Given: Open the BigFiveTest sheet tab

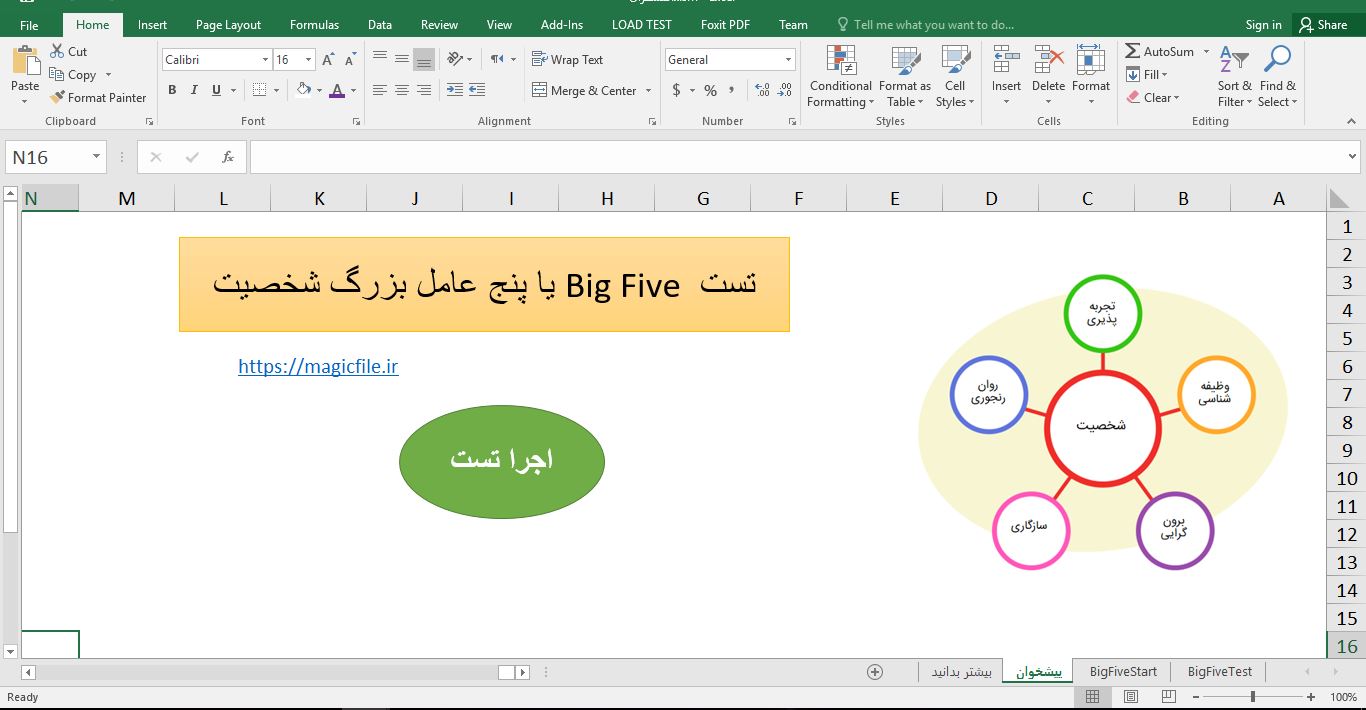Looking at the screenshot, I should pyautogui.click(x=1219, y=671).
